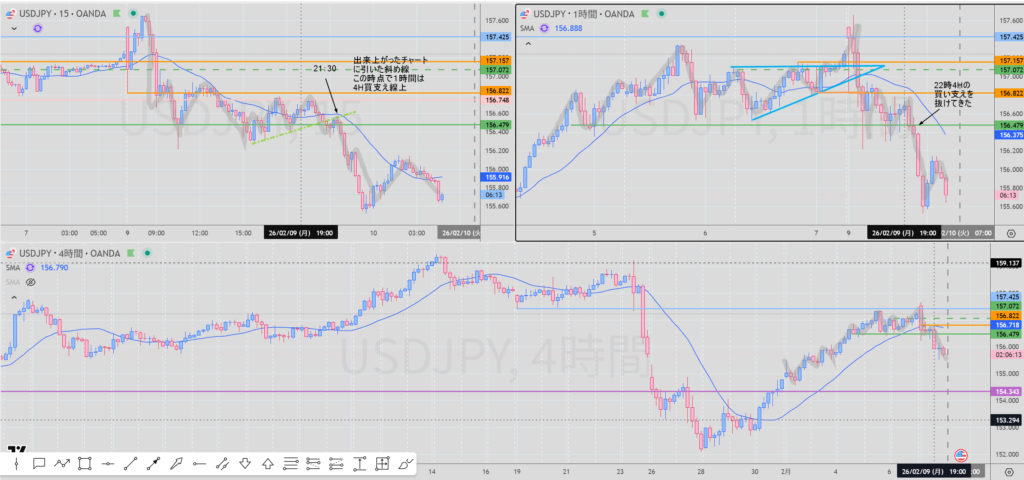This screenshot has width=1024, height=480.
Task: Click the orange 156.822 price label on 15-minute chart
Action: coord(497,91)
